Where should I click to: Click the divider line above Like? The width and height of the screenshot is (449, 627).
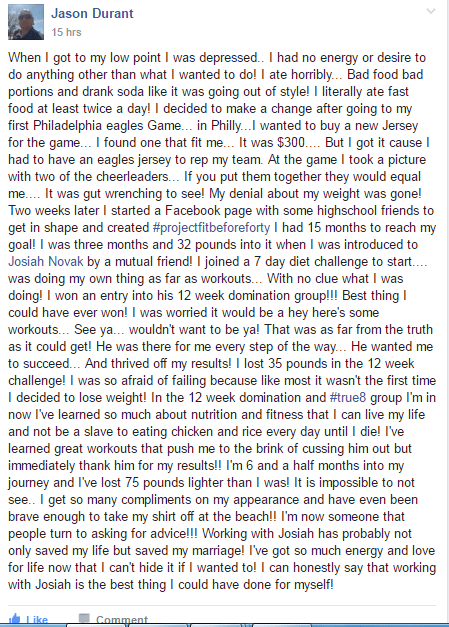222,606
